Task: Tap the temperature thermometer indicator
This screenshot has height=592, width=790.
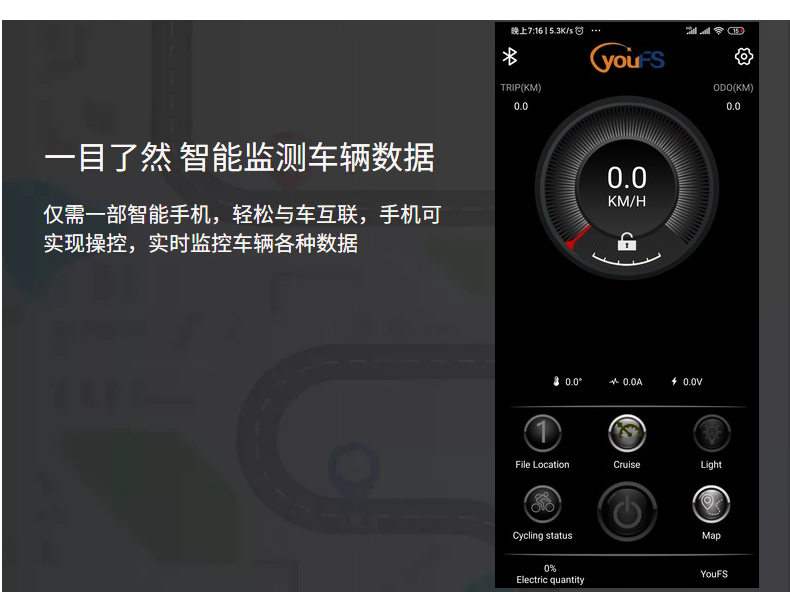Action: point(567,382)
